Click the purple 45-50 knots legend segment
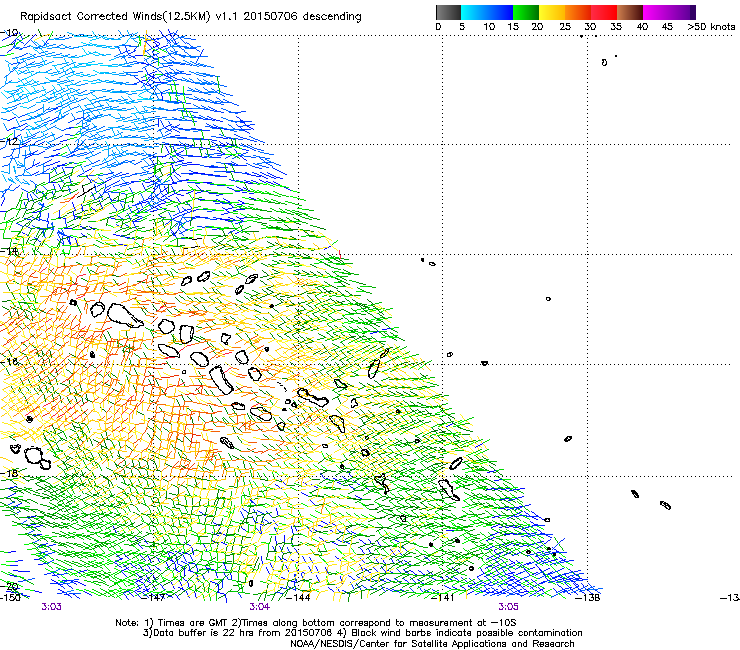 coord(682,12)
